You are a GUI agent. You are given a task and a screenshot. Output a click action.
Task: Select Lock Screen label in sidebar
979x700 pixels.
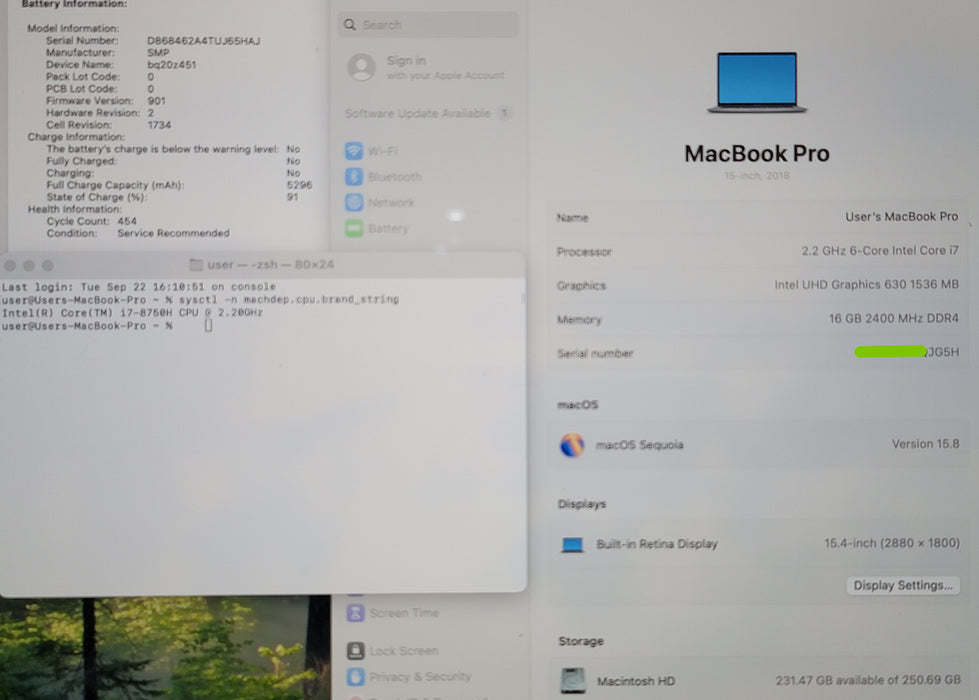coord(404,651)
